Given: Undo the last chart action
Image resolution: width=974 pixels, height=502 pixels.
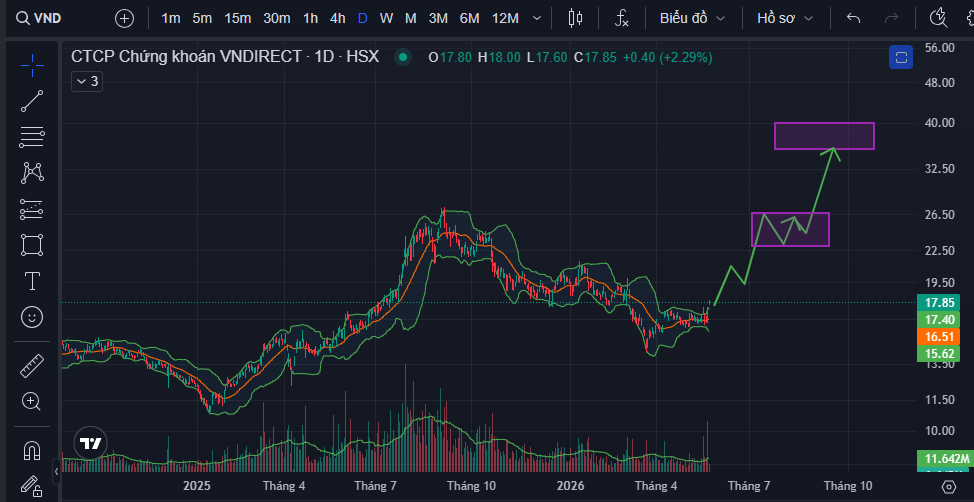Looking at the screenshot, I should click(x=853, y=19).
